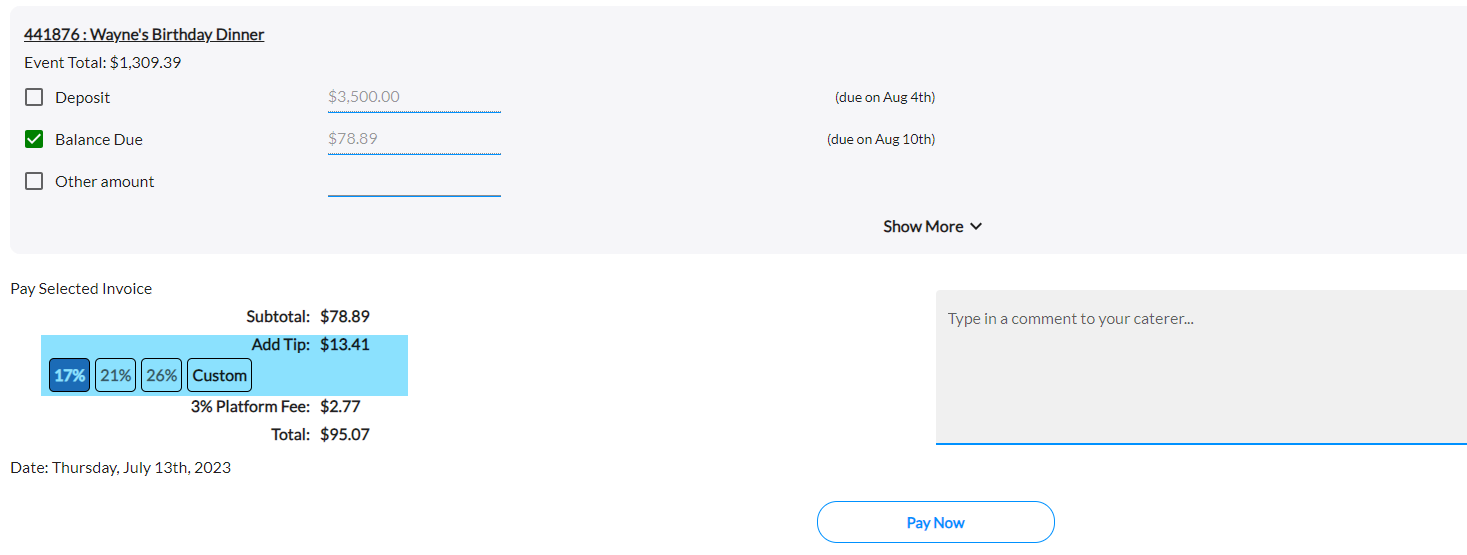1467x555 pixels.
Task: Open the Custom tip option
Action: (220, 376)
